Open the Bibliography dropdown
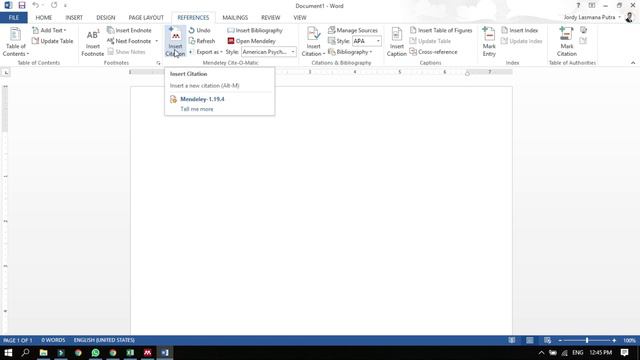640x360 pixels. click(x=350, y=52)
